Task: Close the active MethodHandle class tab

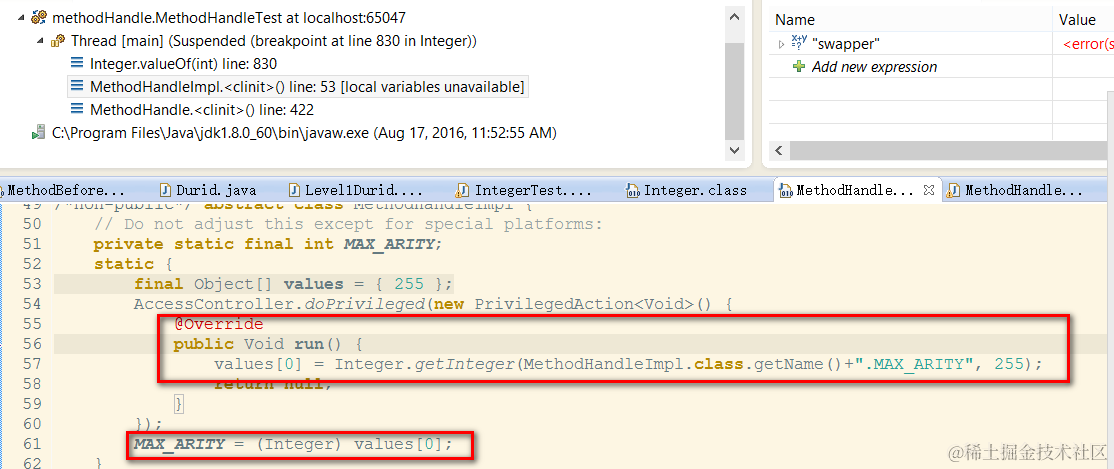Action: pos(928,190)
